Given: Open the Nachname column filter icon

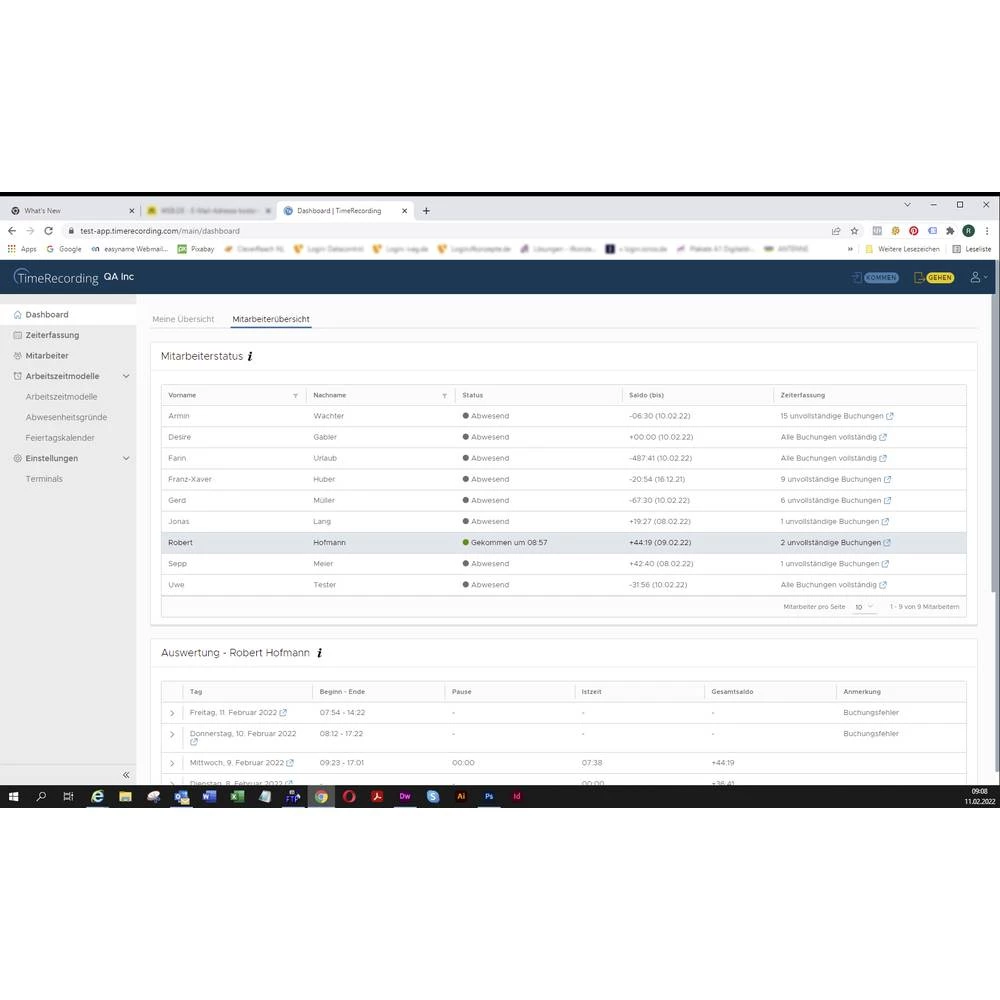Looking at the screenshot, I should click(444, 396).
